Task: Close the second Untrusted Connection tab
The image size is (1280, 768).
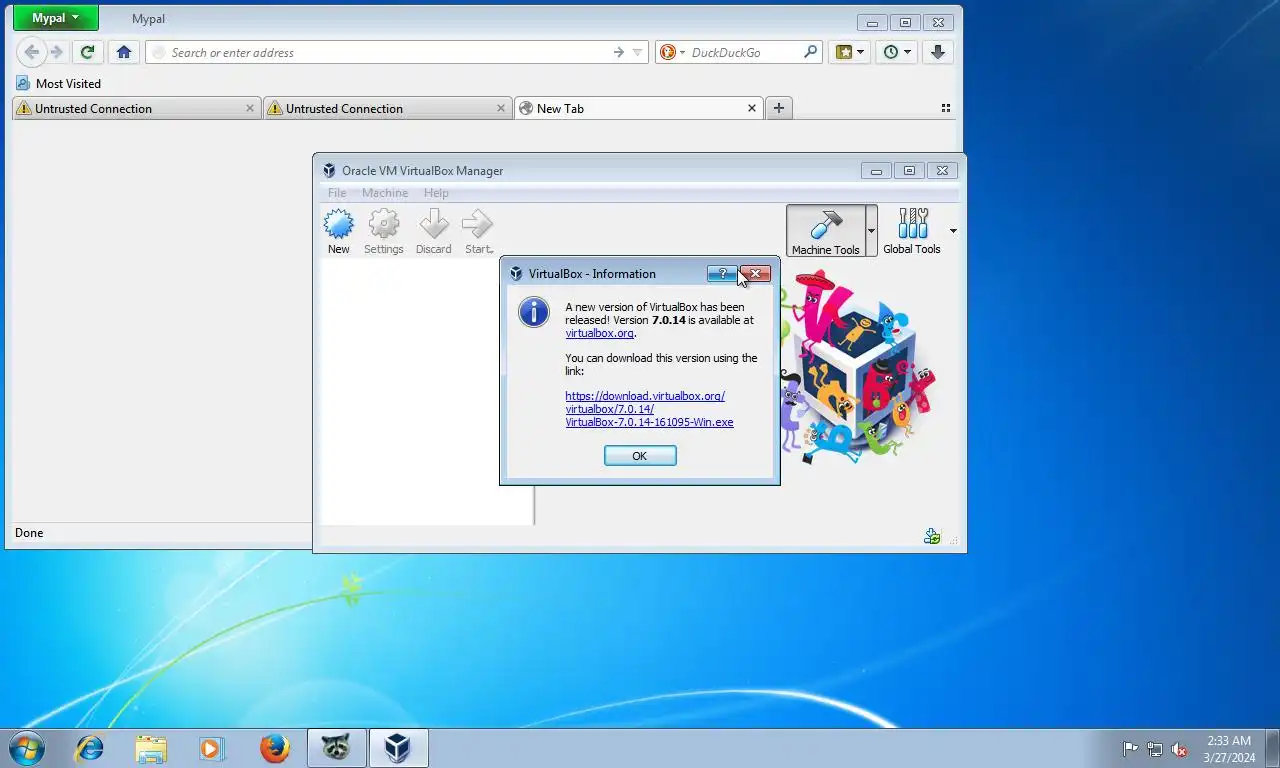Action: click(501, 108)
